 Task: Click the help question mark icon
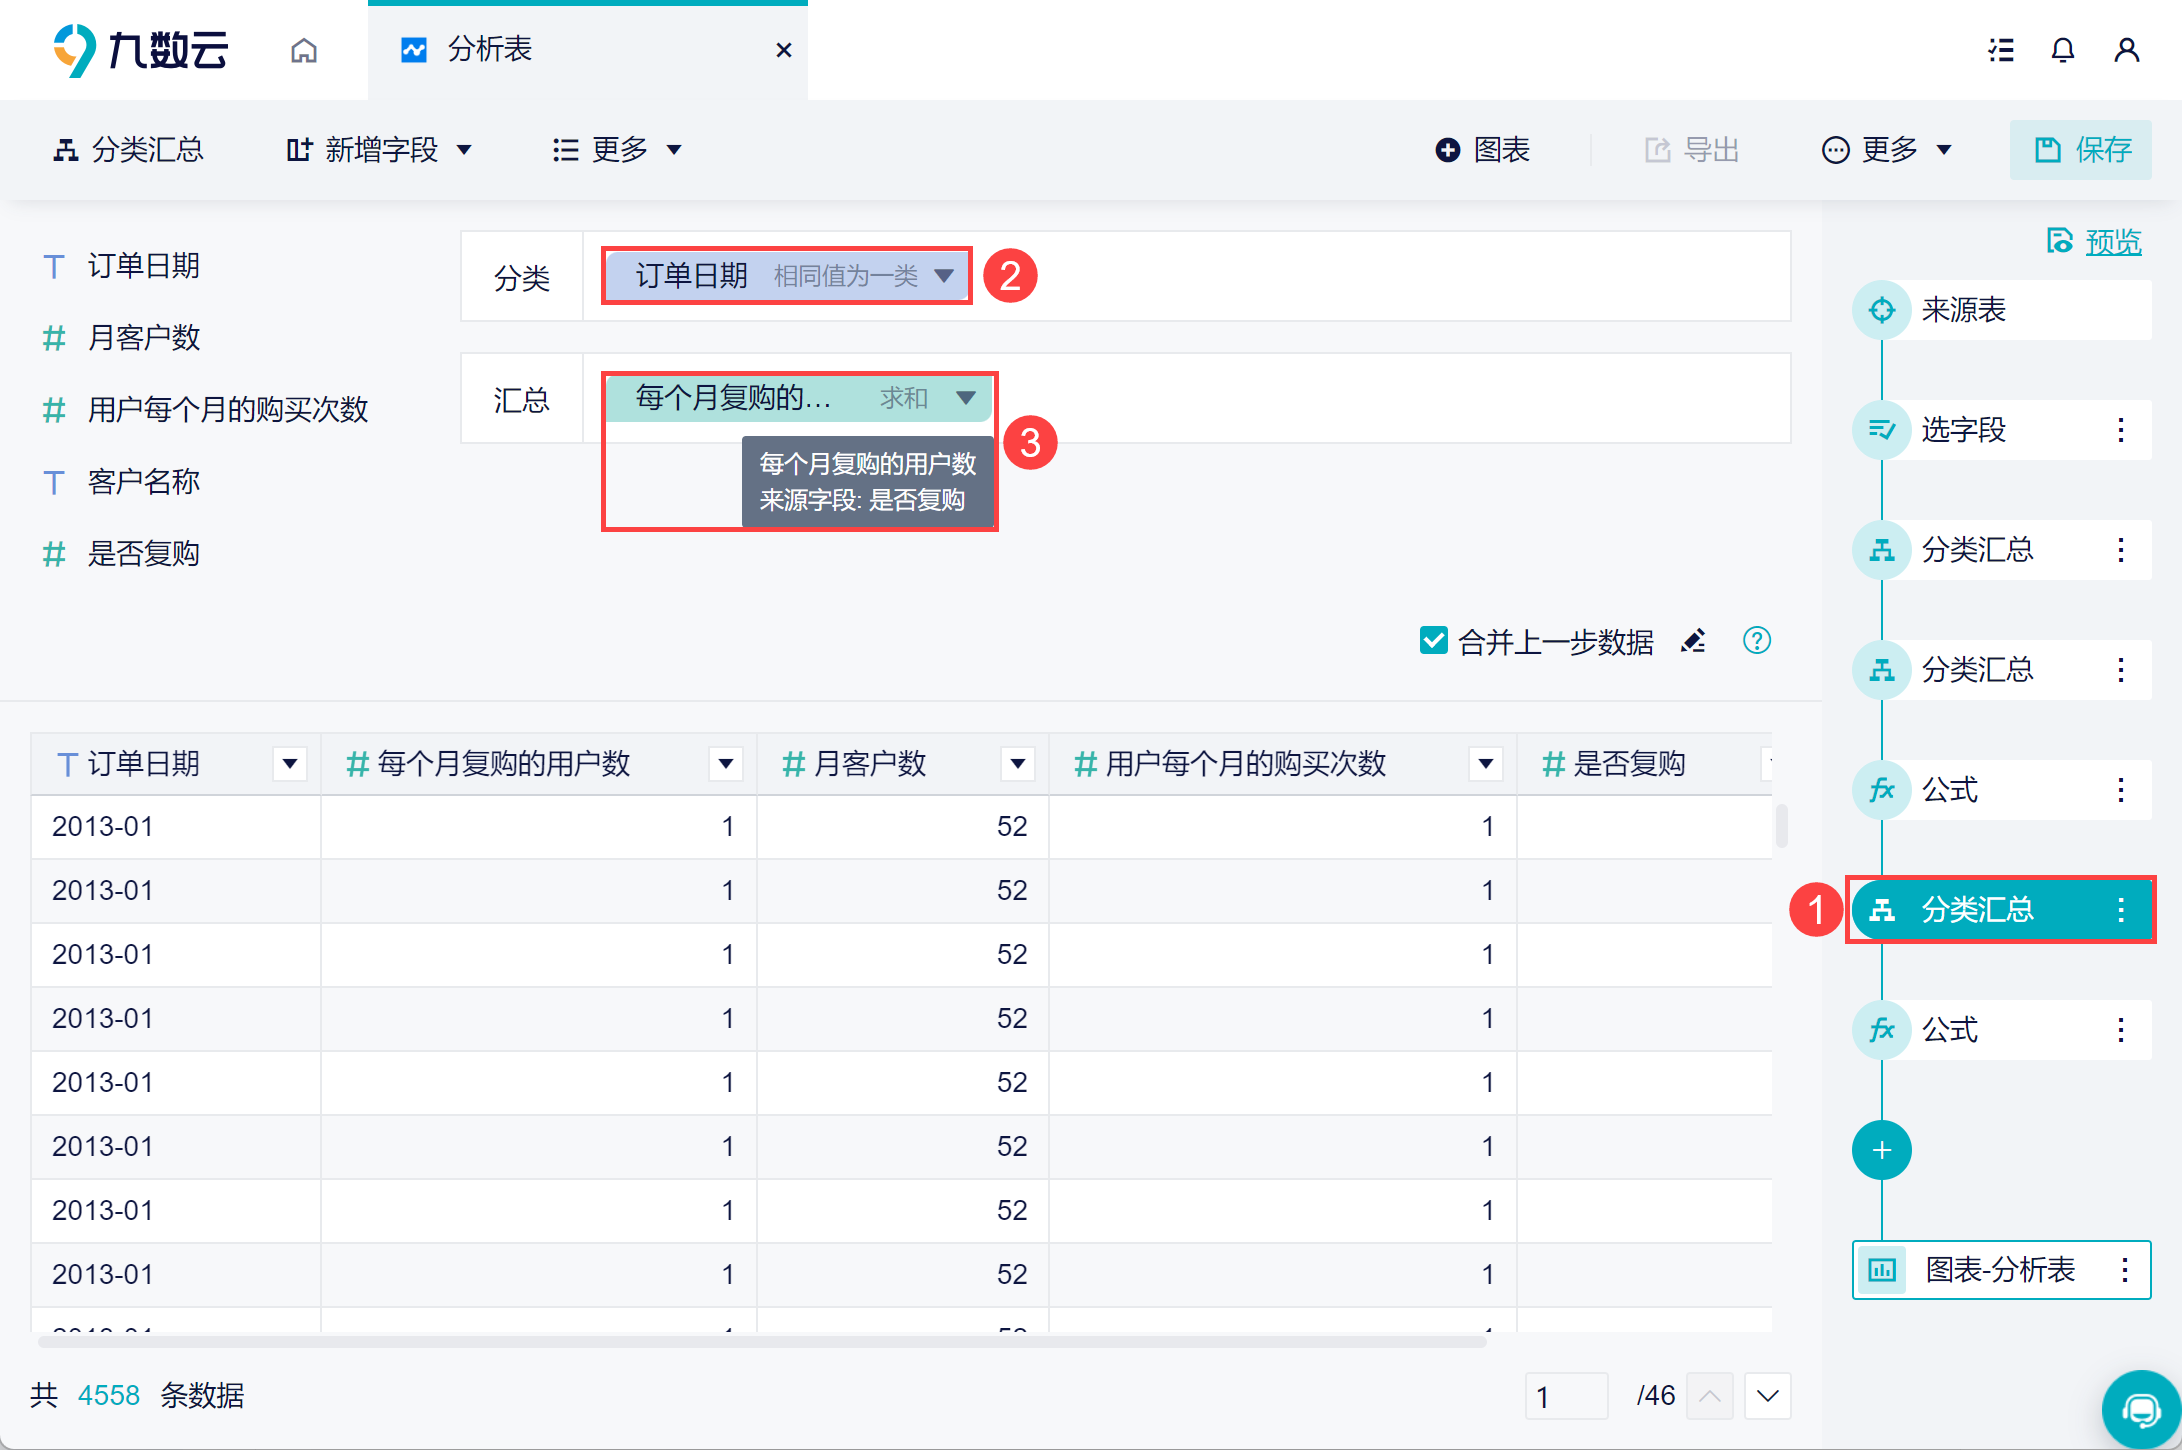(x=1756, y=641)
